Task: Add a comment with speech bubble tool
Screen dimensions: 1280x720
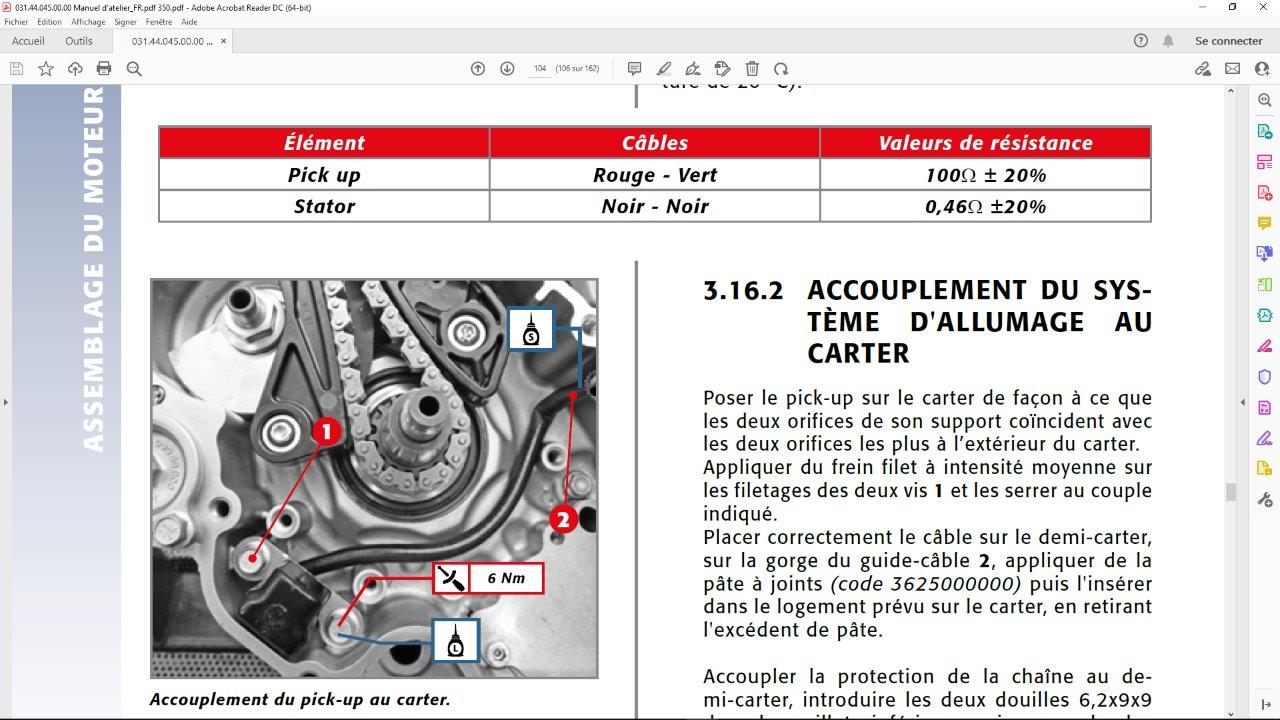Action: click(634, 69)
